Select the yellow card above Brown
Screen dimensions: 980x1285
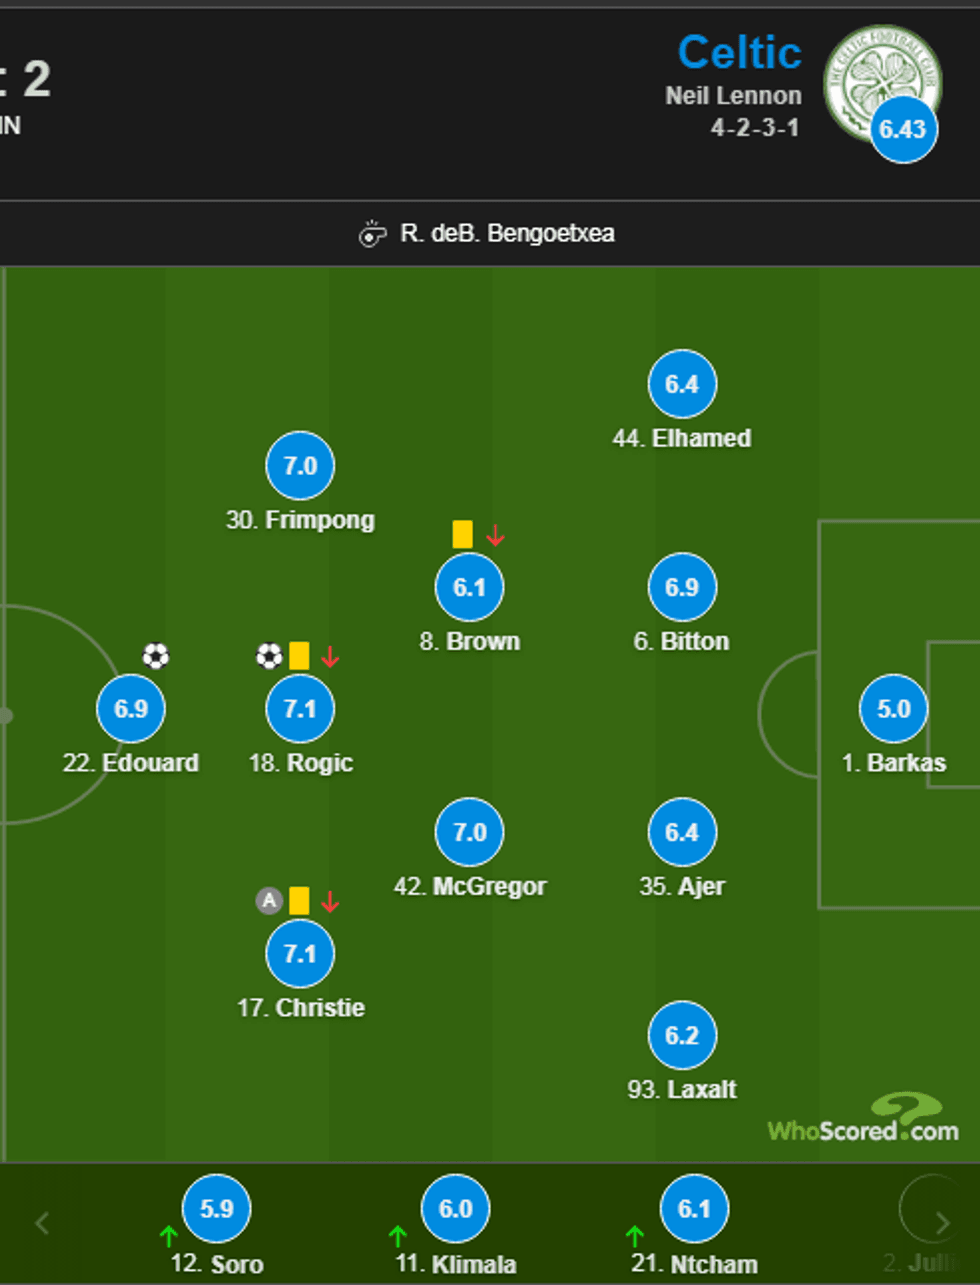461,534
